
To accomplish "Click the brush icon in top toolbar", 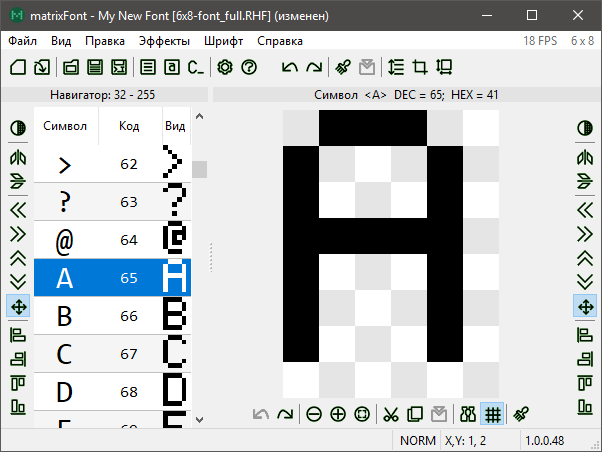I will pos(343,67).
